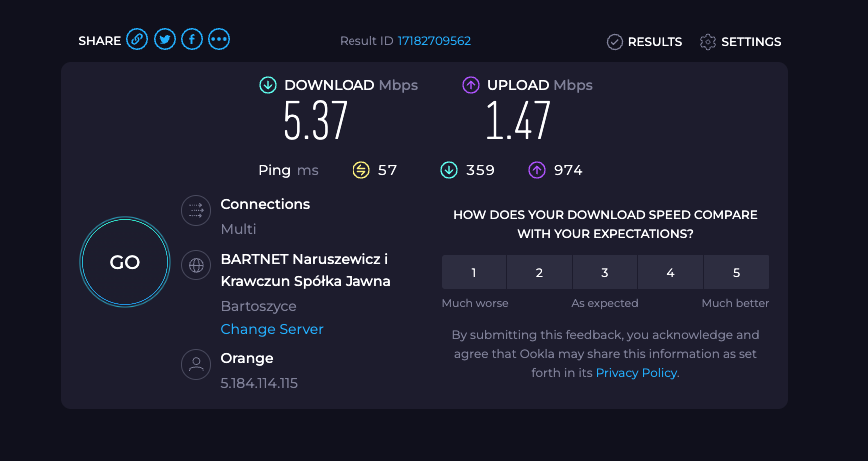Open result ID 17182709562 link

click(434, 41)
